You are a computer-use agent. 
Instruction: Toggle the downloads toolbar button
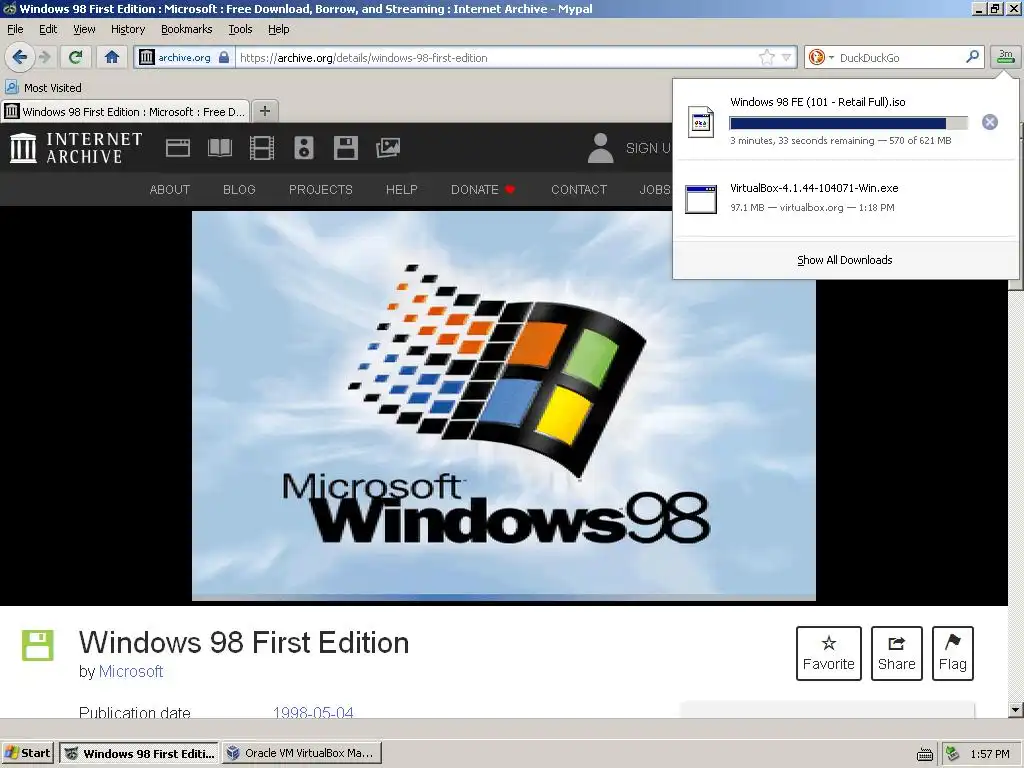(x=1005, y=57)
